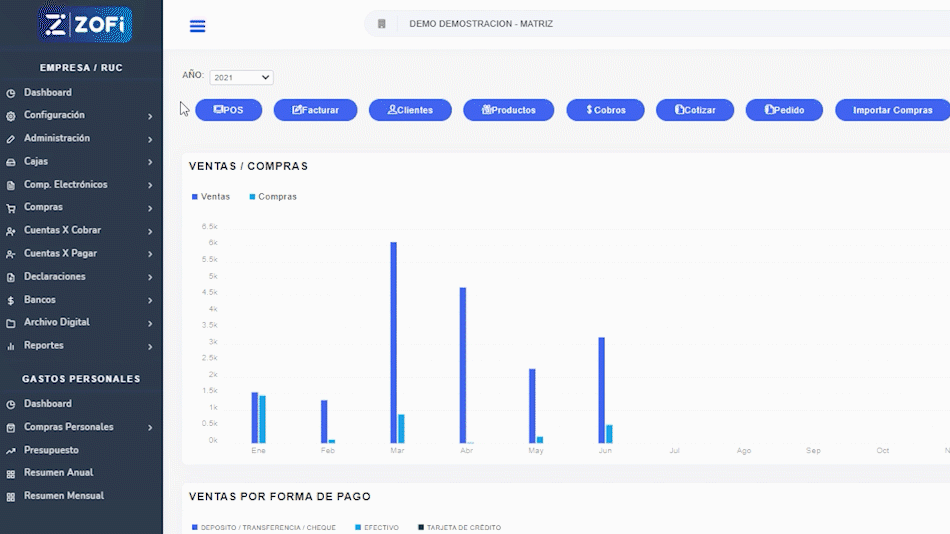Click the Archivo Digital folder icon
The height and width of the screenshot is (534, 950).
pos(11,323)
